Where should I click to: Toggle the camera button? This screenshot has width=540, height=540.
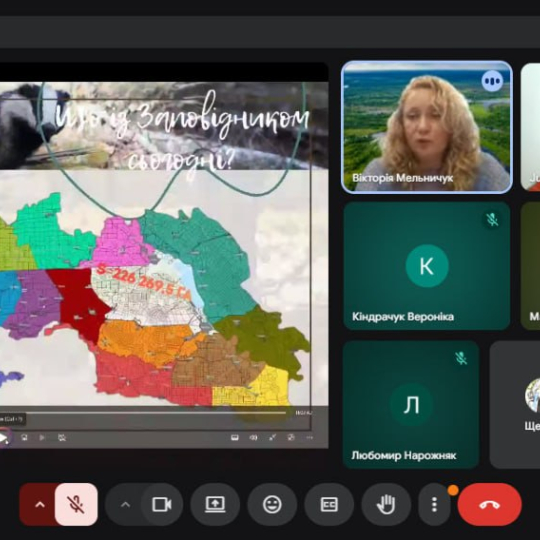pos(162,505)
